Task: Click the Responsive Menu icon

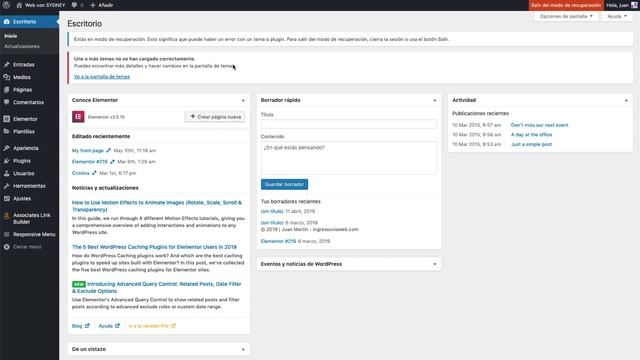Action: pyautogui.click(x=7, y=234)
